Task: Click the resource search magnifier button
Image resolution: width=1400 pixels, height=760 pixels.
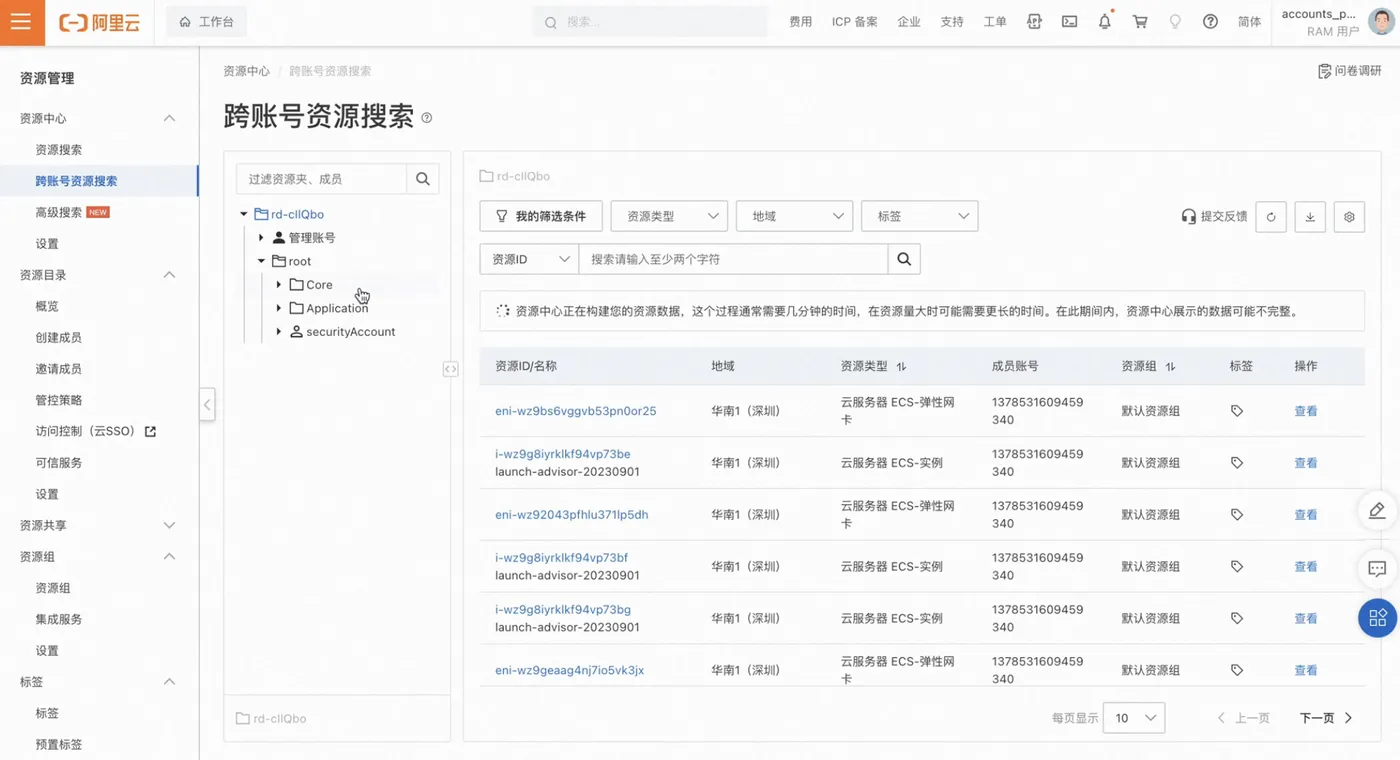Action: pos(904,259)
